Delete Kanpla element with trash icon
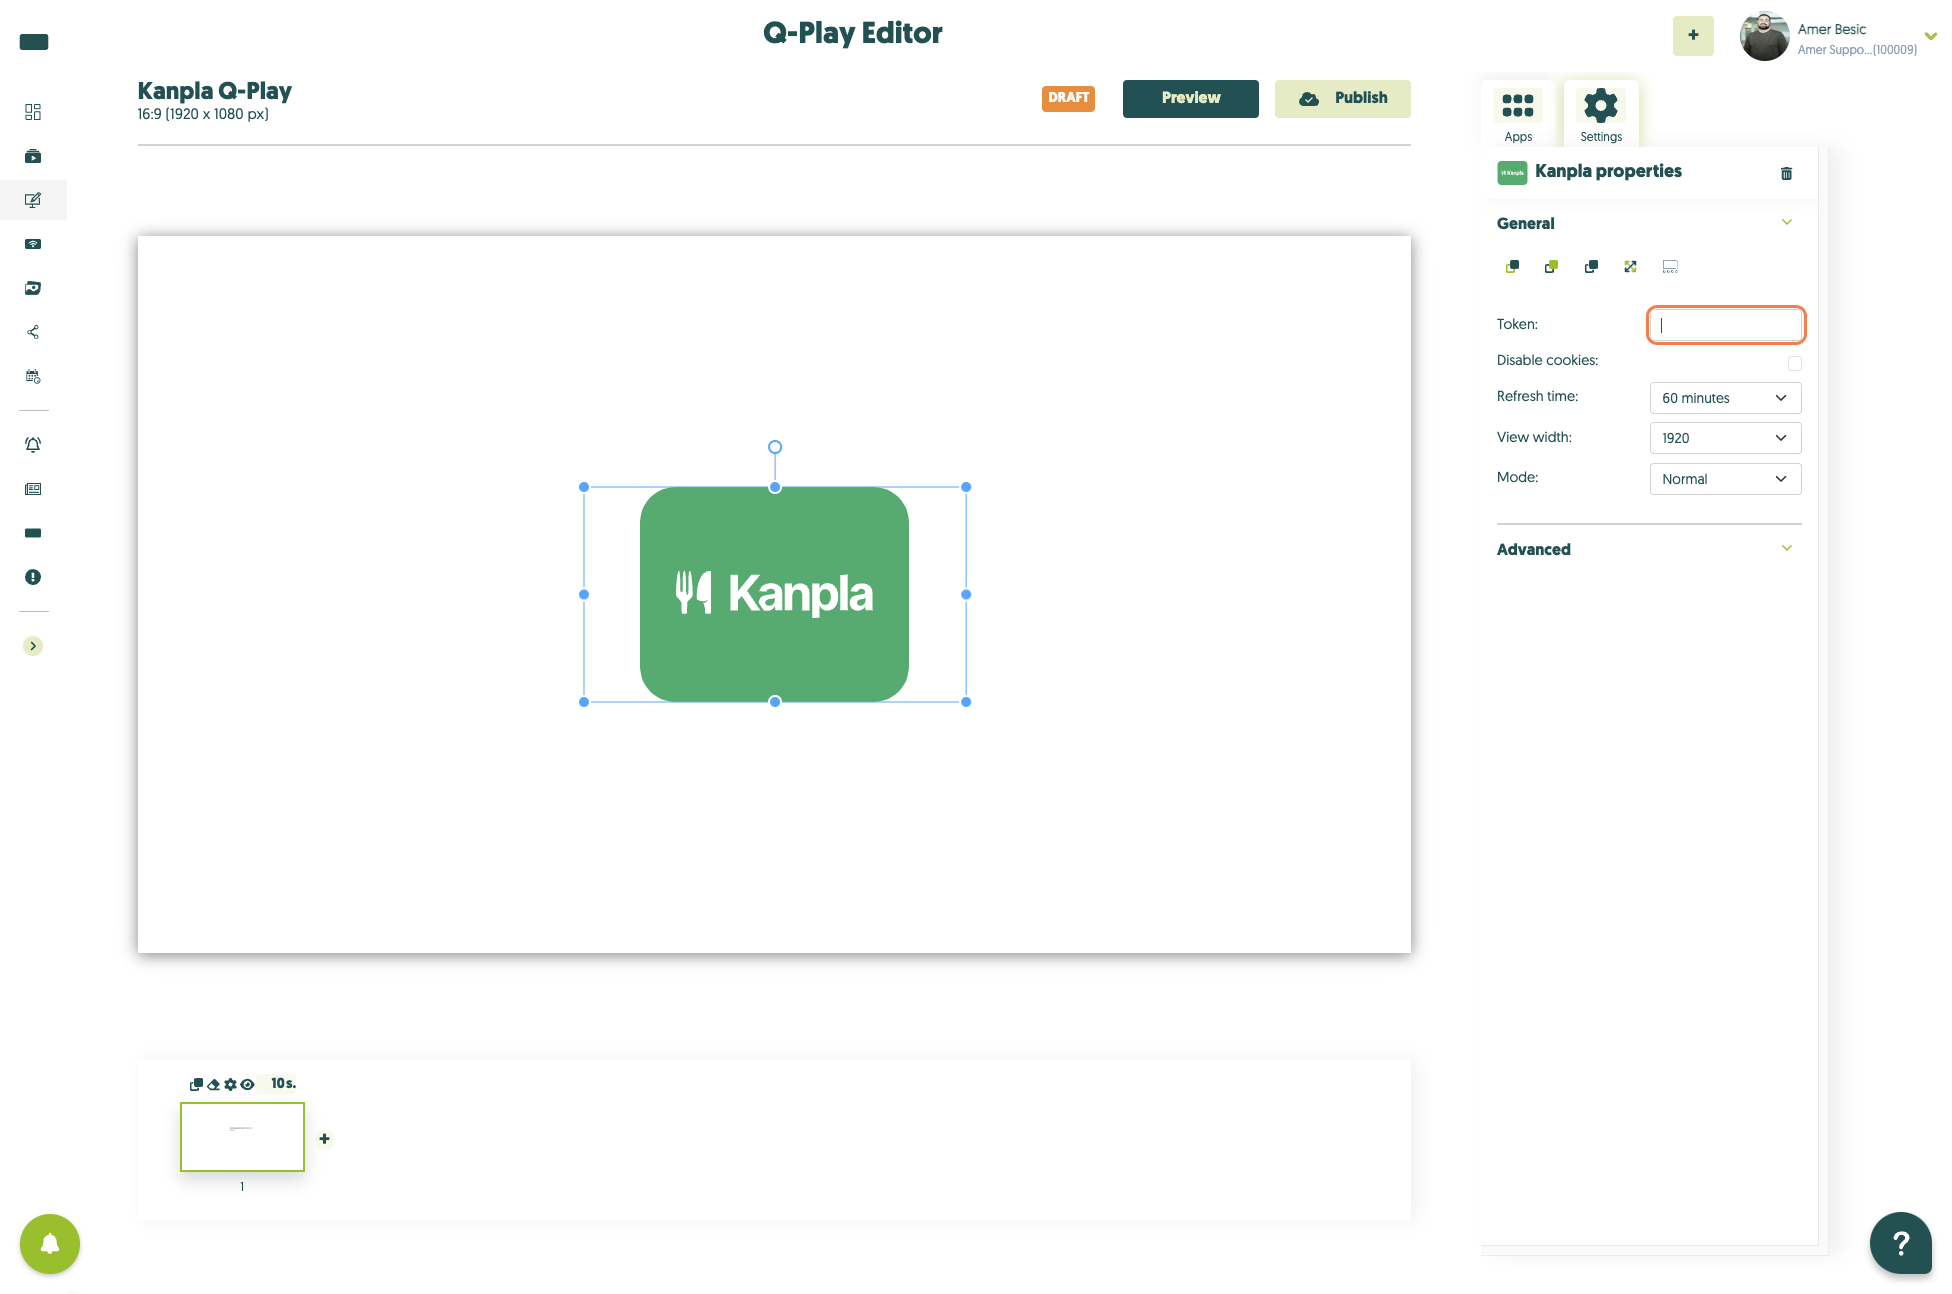 (x=1787, y=173)
